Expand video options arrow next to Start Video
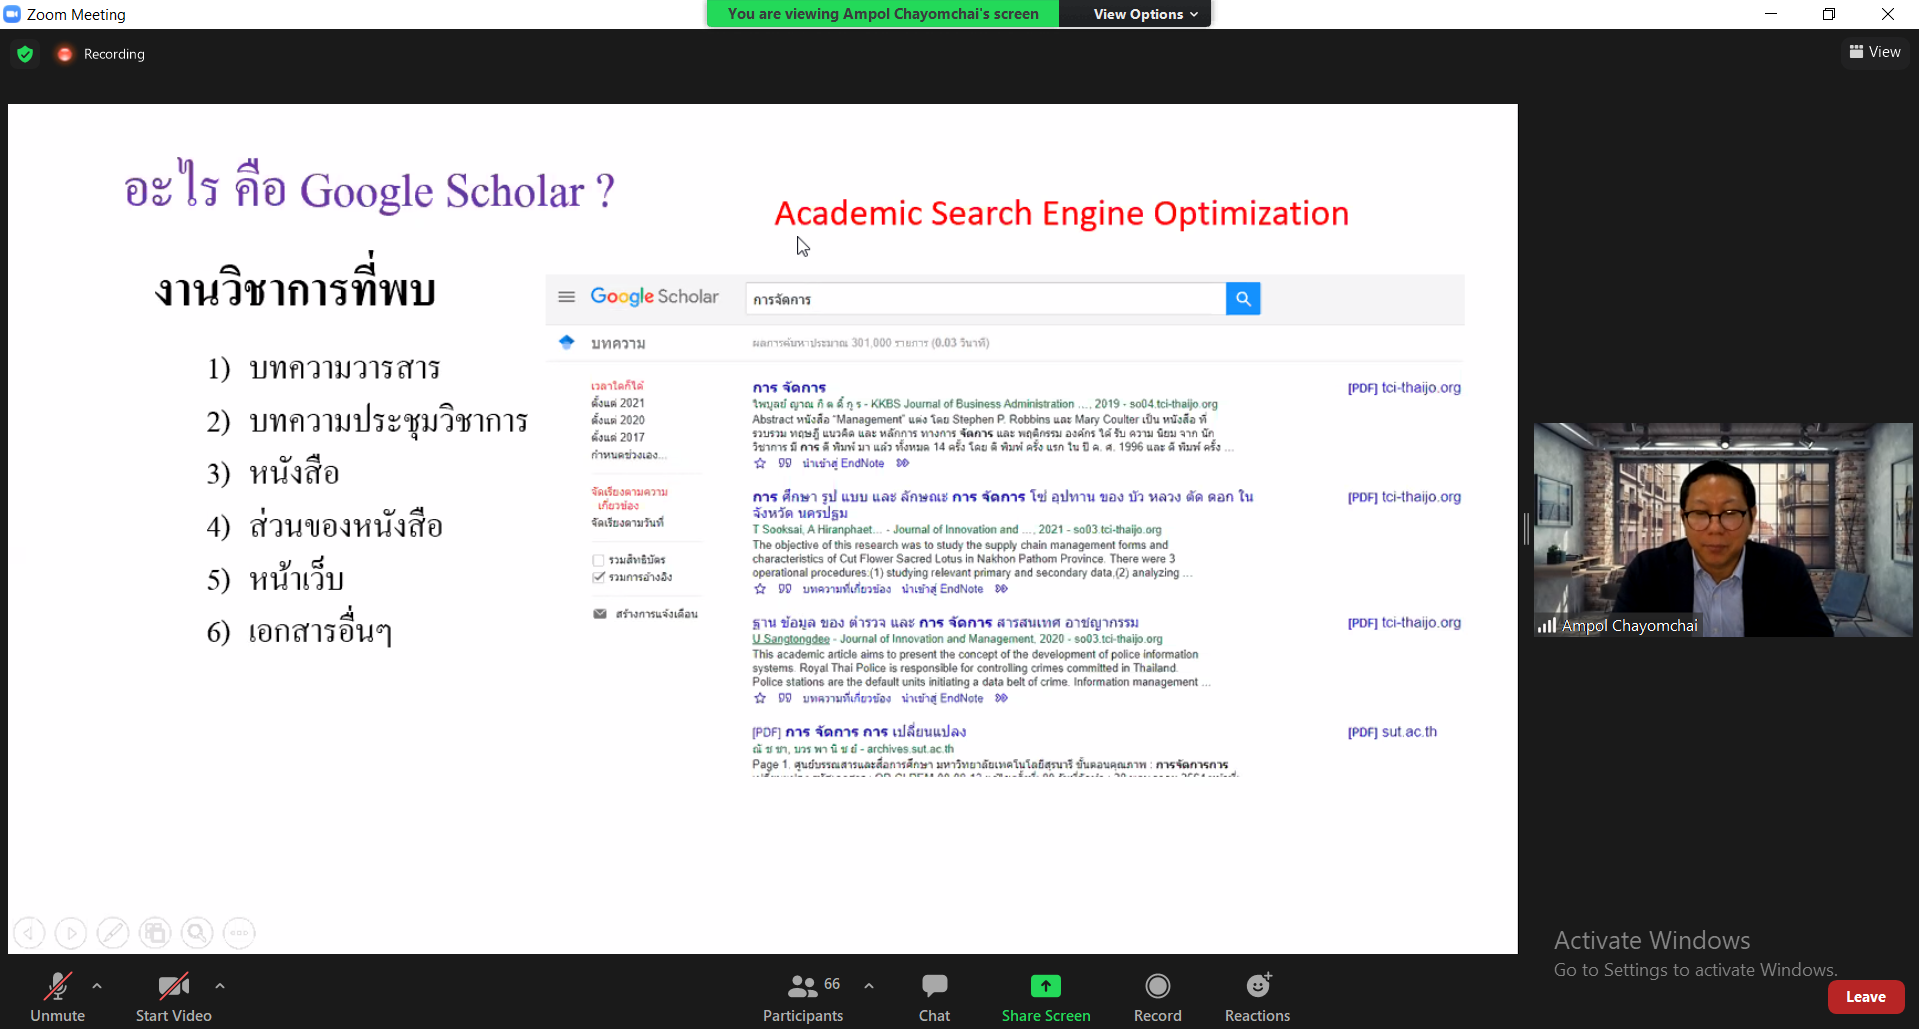Image resolution: width=1919 pixels, height=1029 pixels. coord(220,986)
